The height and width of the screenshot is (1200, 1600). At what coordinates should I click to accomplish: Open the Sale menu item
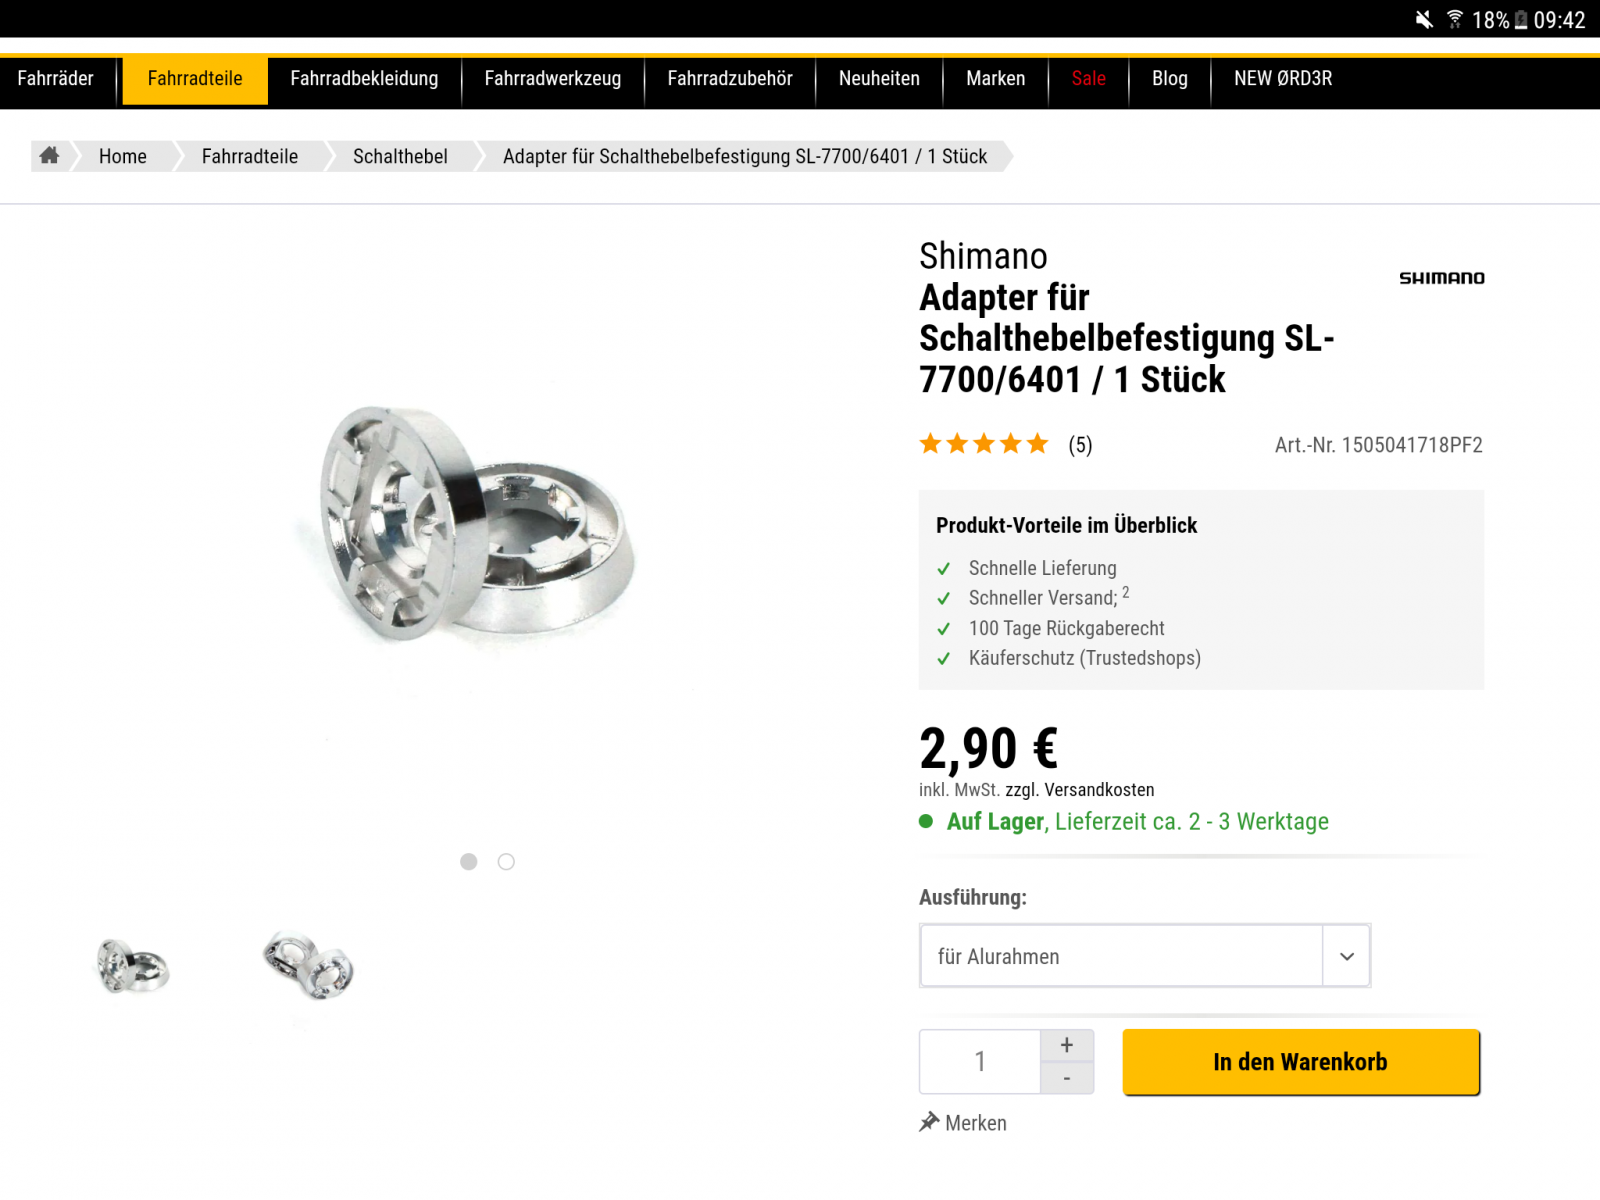pyautogui.click(x=1088, y=79)
